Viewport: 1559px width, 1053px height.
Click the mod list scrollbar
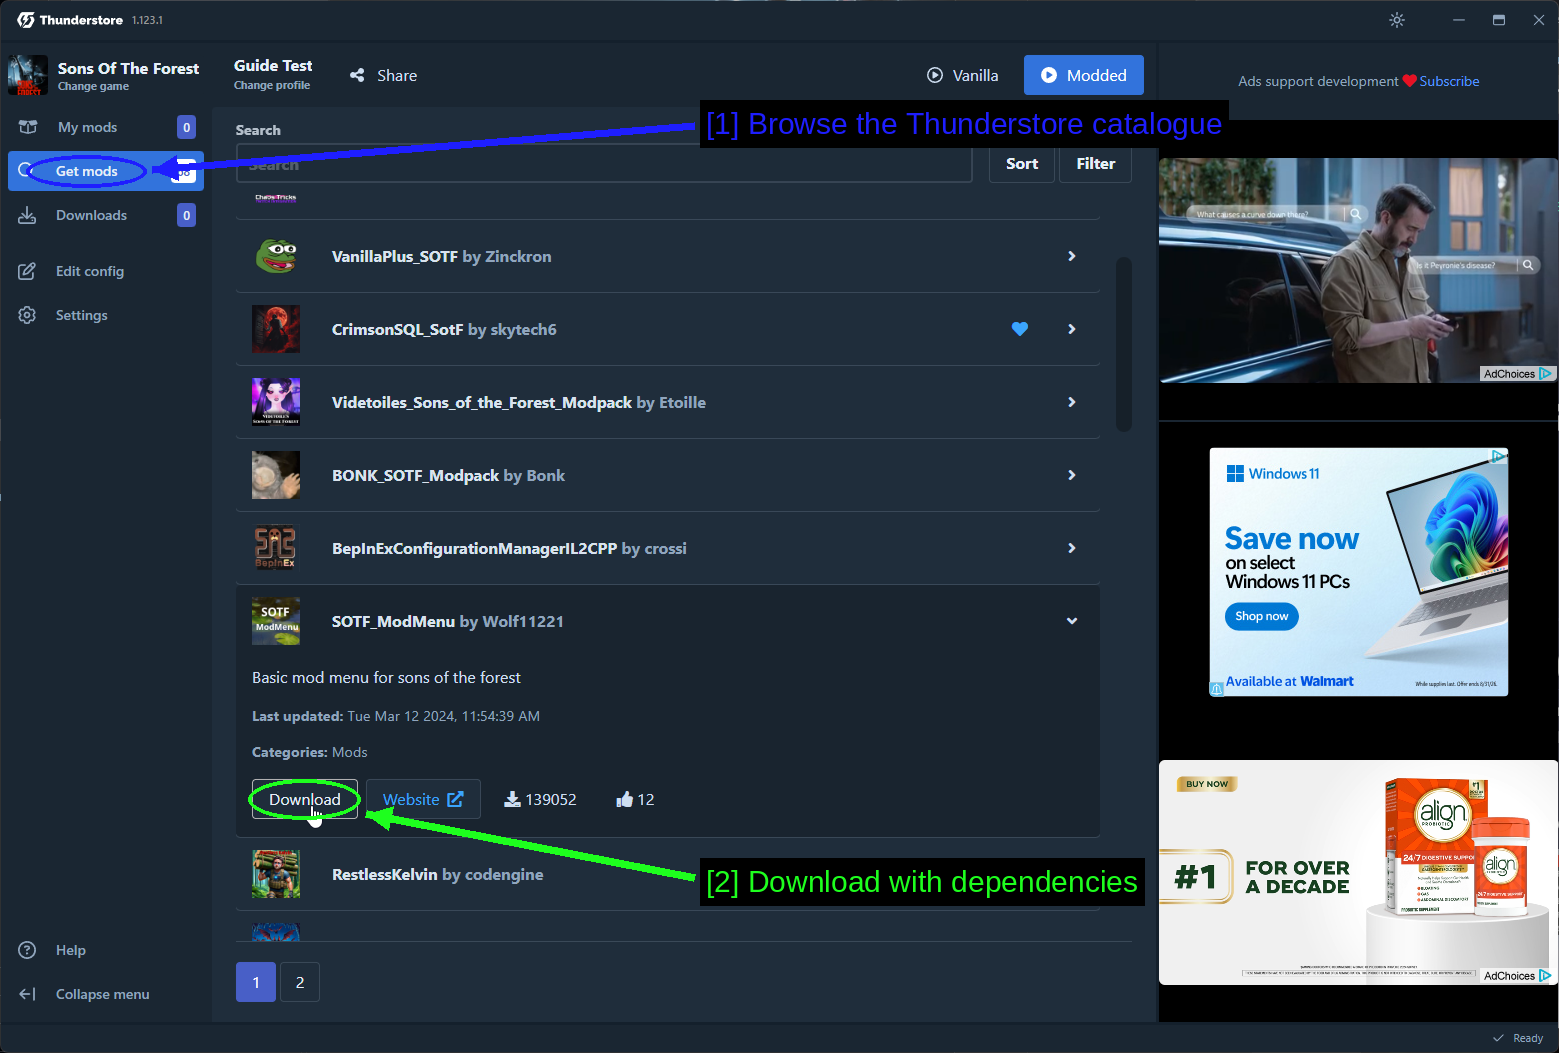point(1124,345)
